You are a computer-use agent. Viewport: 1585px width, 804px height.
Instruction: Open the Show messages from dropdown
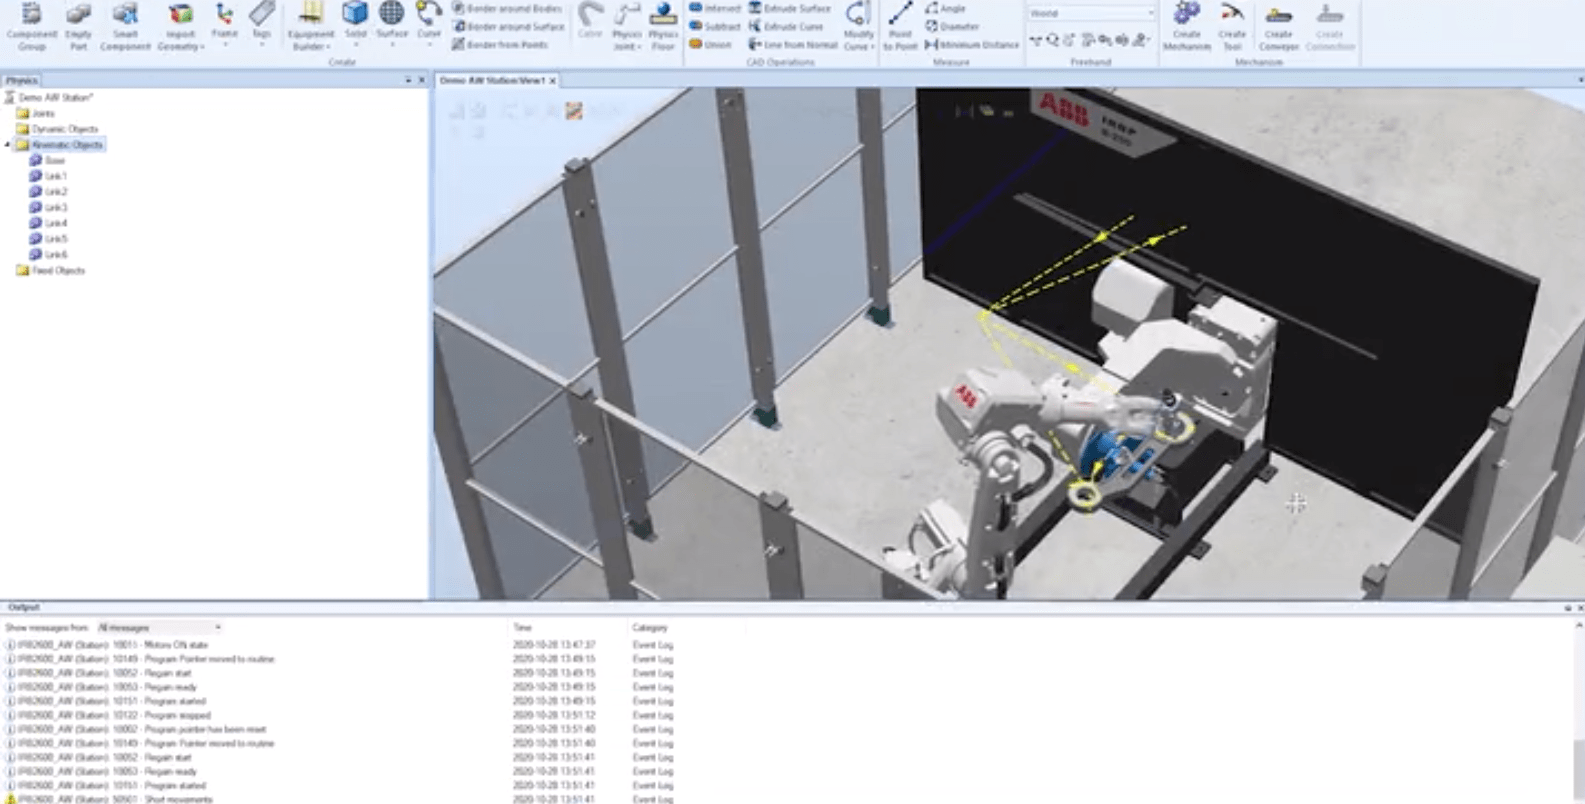159,628
